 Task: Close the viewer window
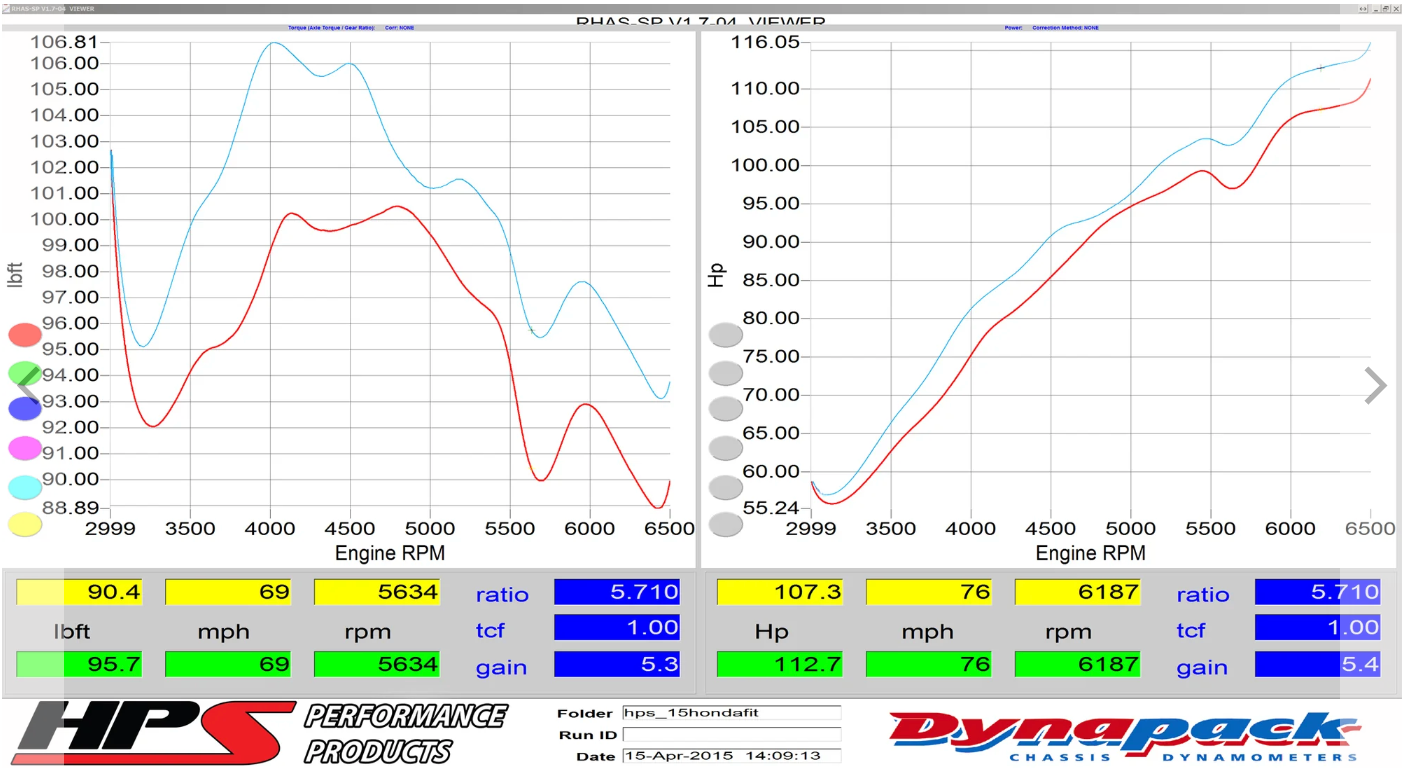[x=1397, y=8]
